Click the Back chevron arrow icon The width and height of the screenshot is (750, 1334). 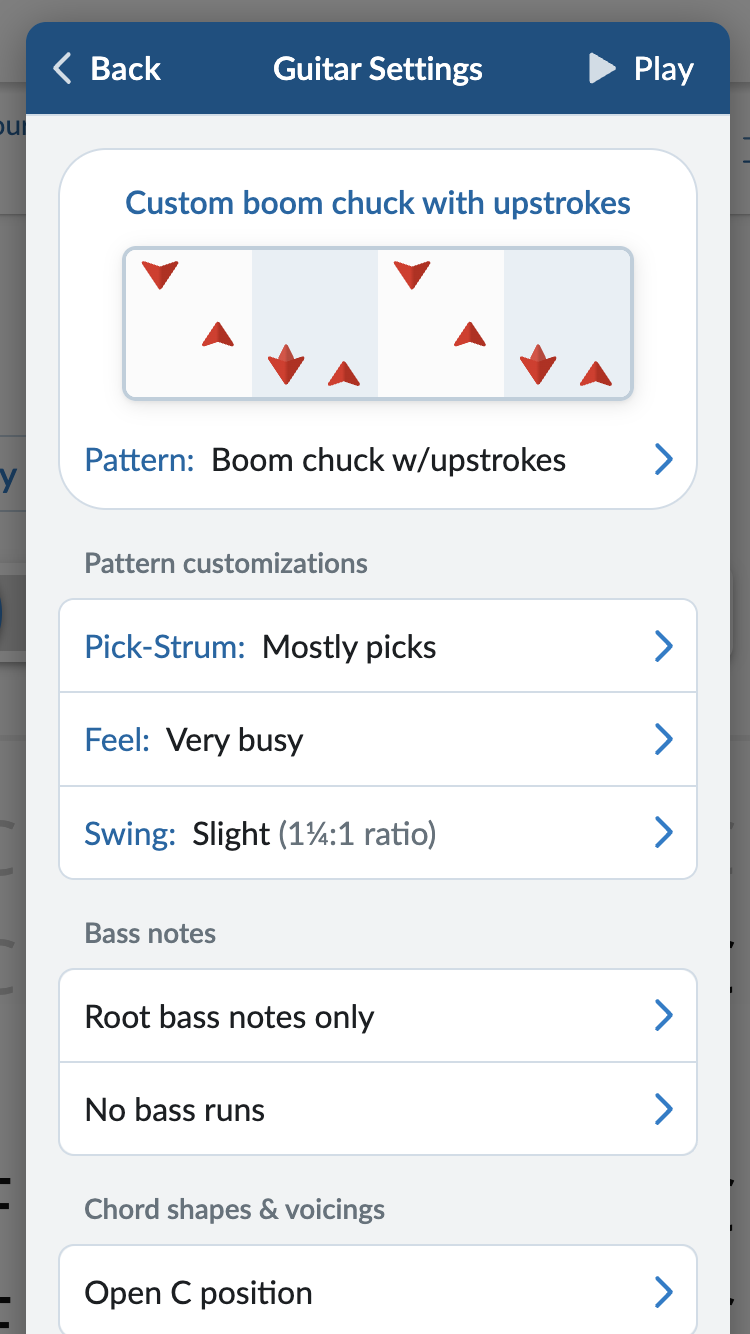[63, 69]
